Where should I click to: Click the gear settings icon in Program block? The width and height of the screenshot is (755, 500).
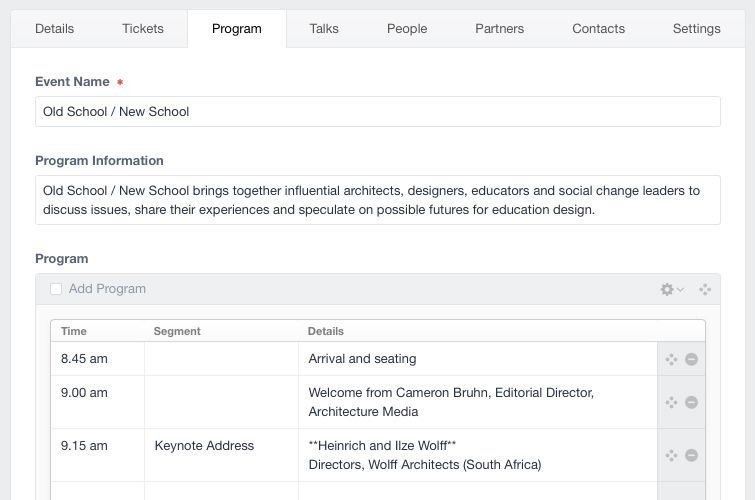[x=668, y=289]
